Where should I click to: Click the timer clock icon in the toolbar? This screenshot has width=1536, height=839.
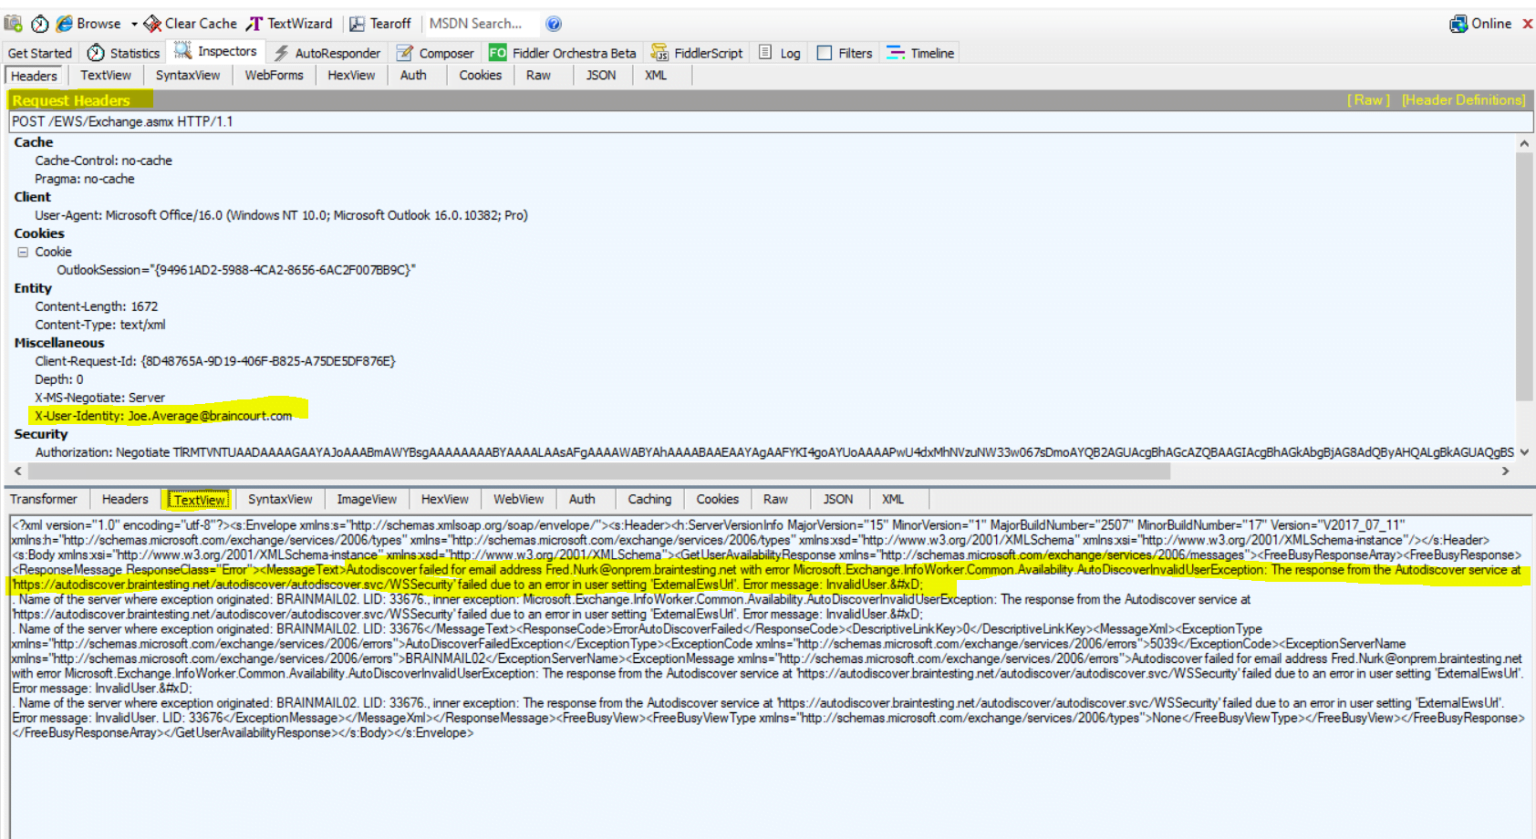[x=39, y=23]
